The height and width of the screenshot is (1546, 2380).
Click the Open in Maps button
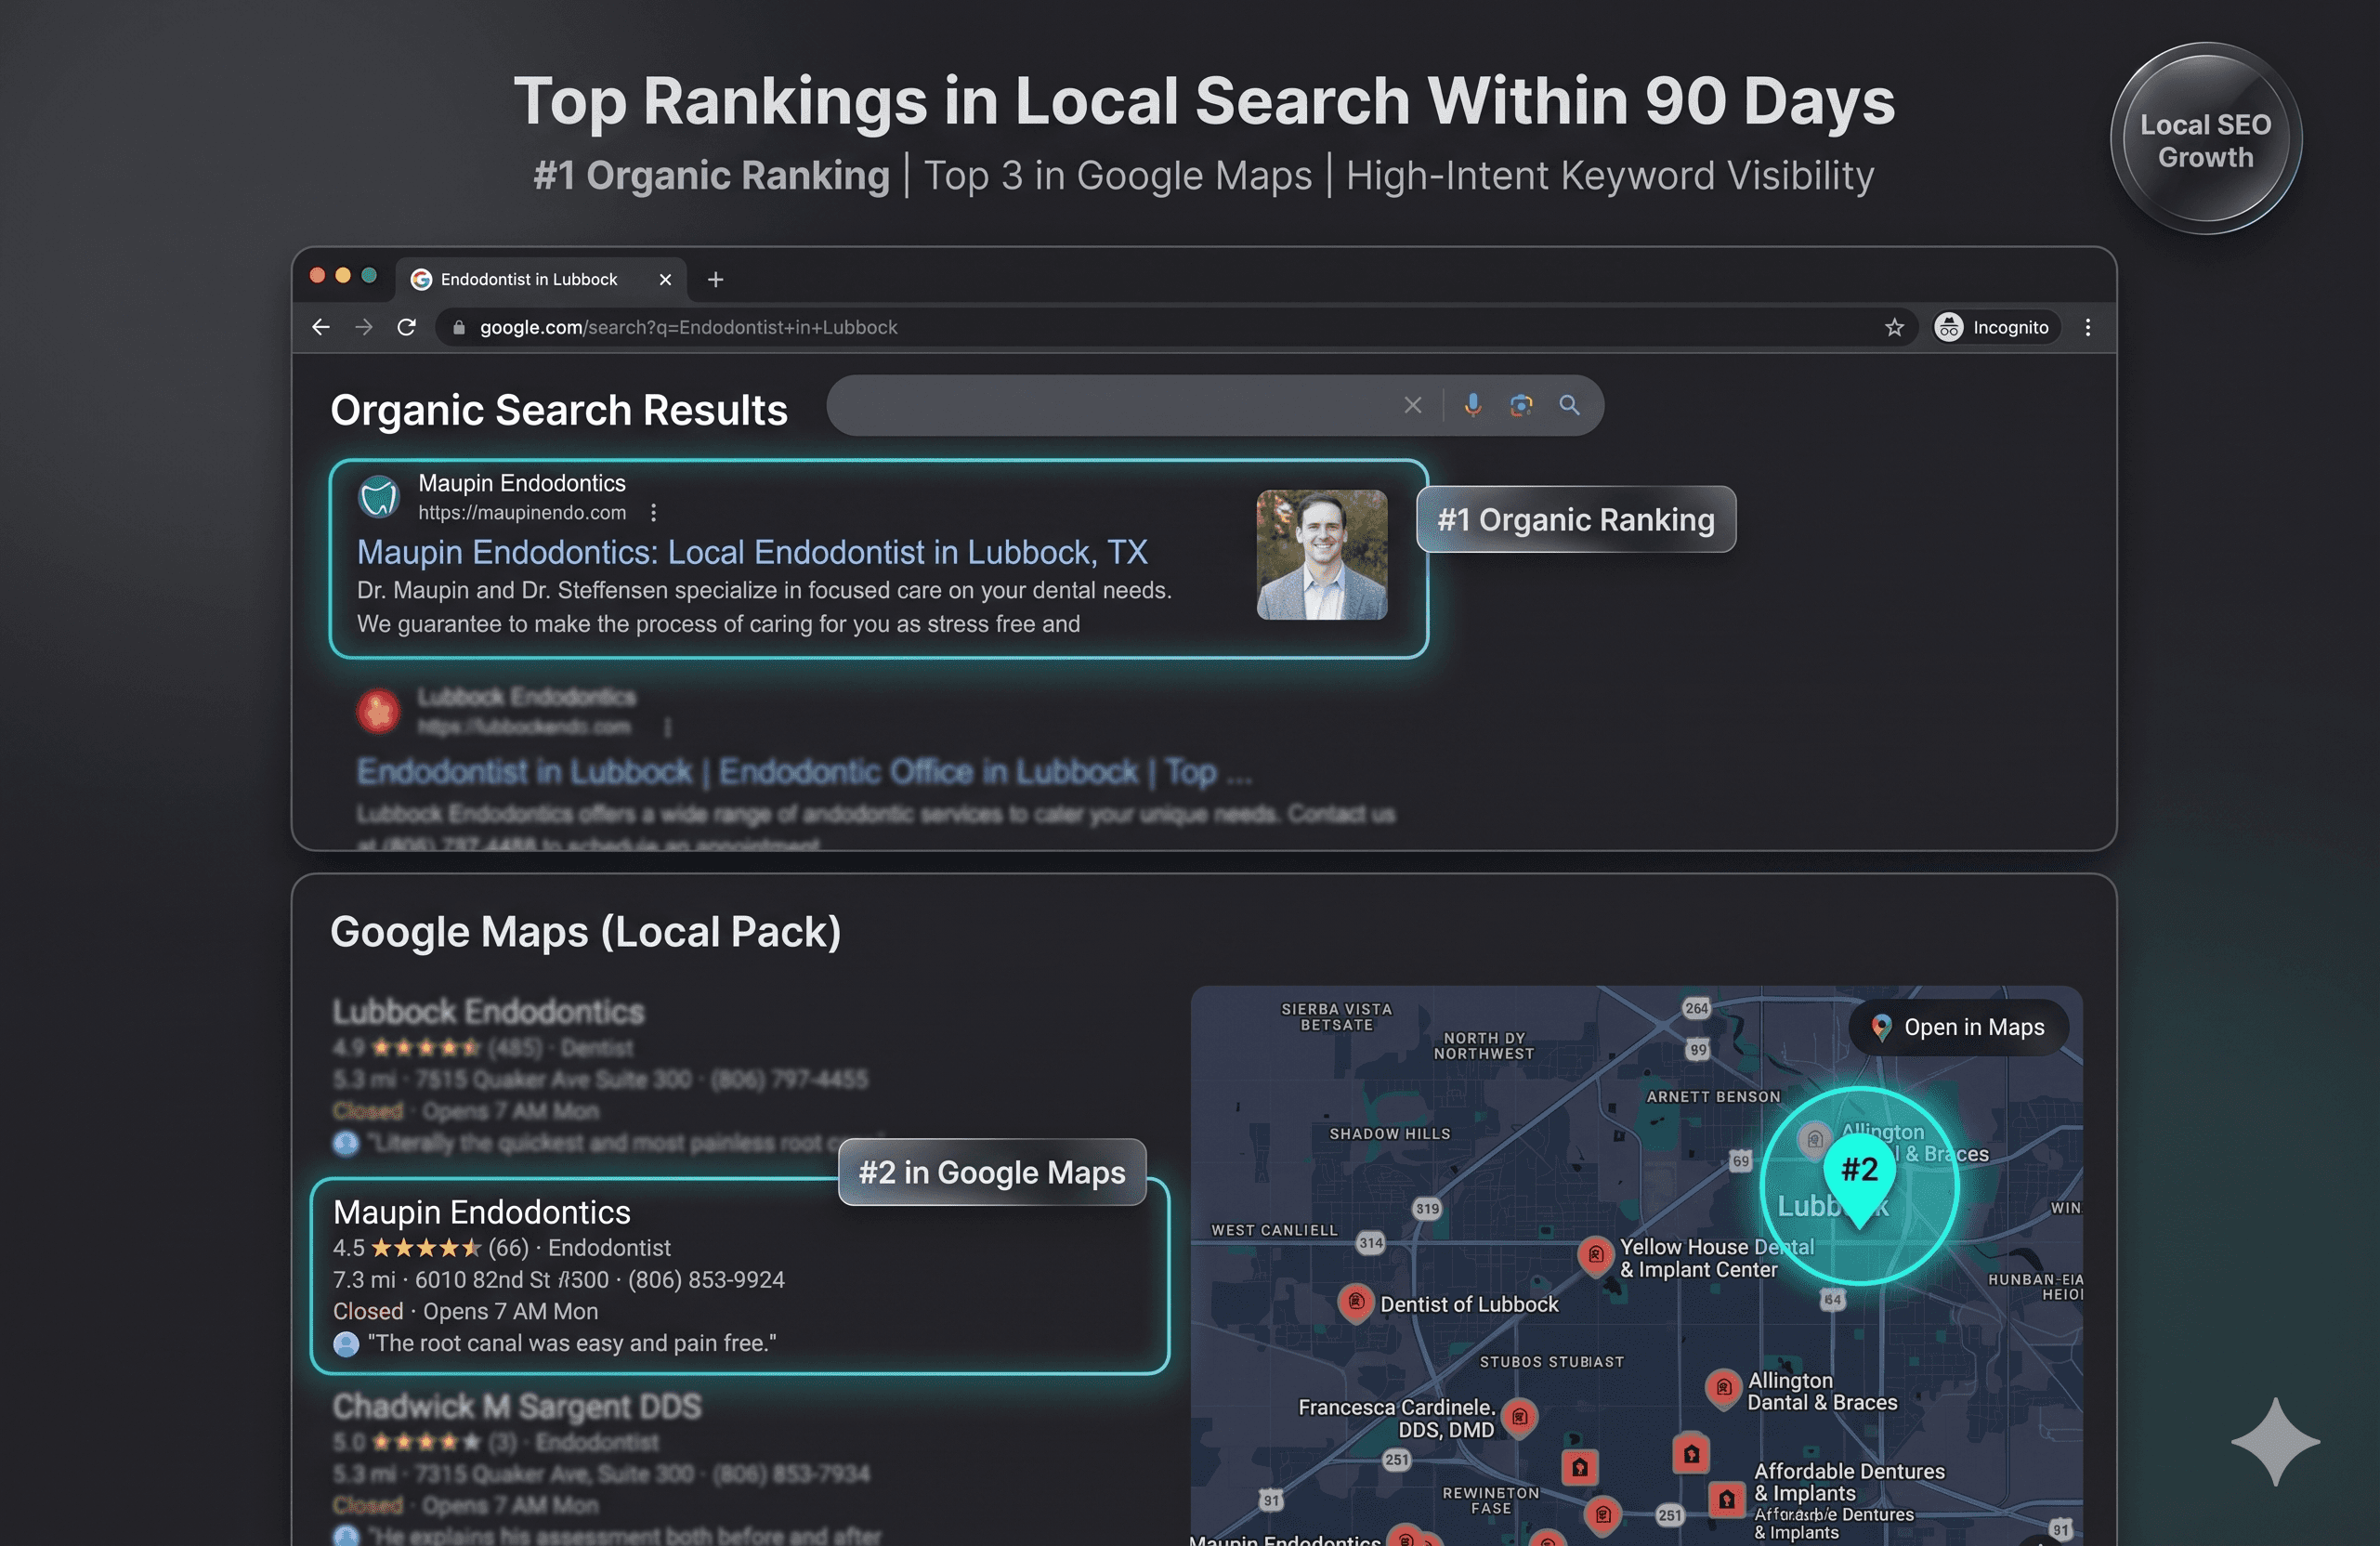tap(1958, 1027)
